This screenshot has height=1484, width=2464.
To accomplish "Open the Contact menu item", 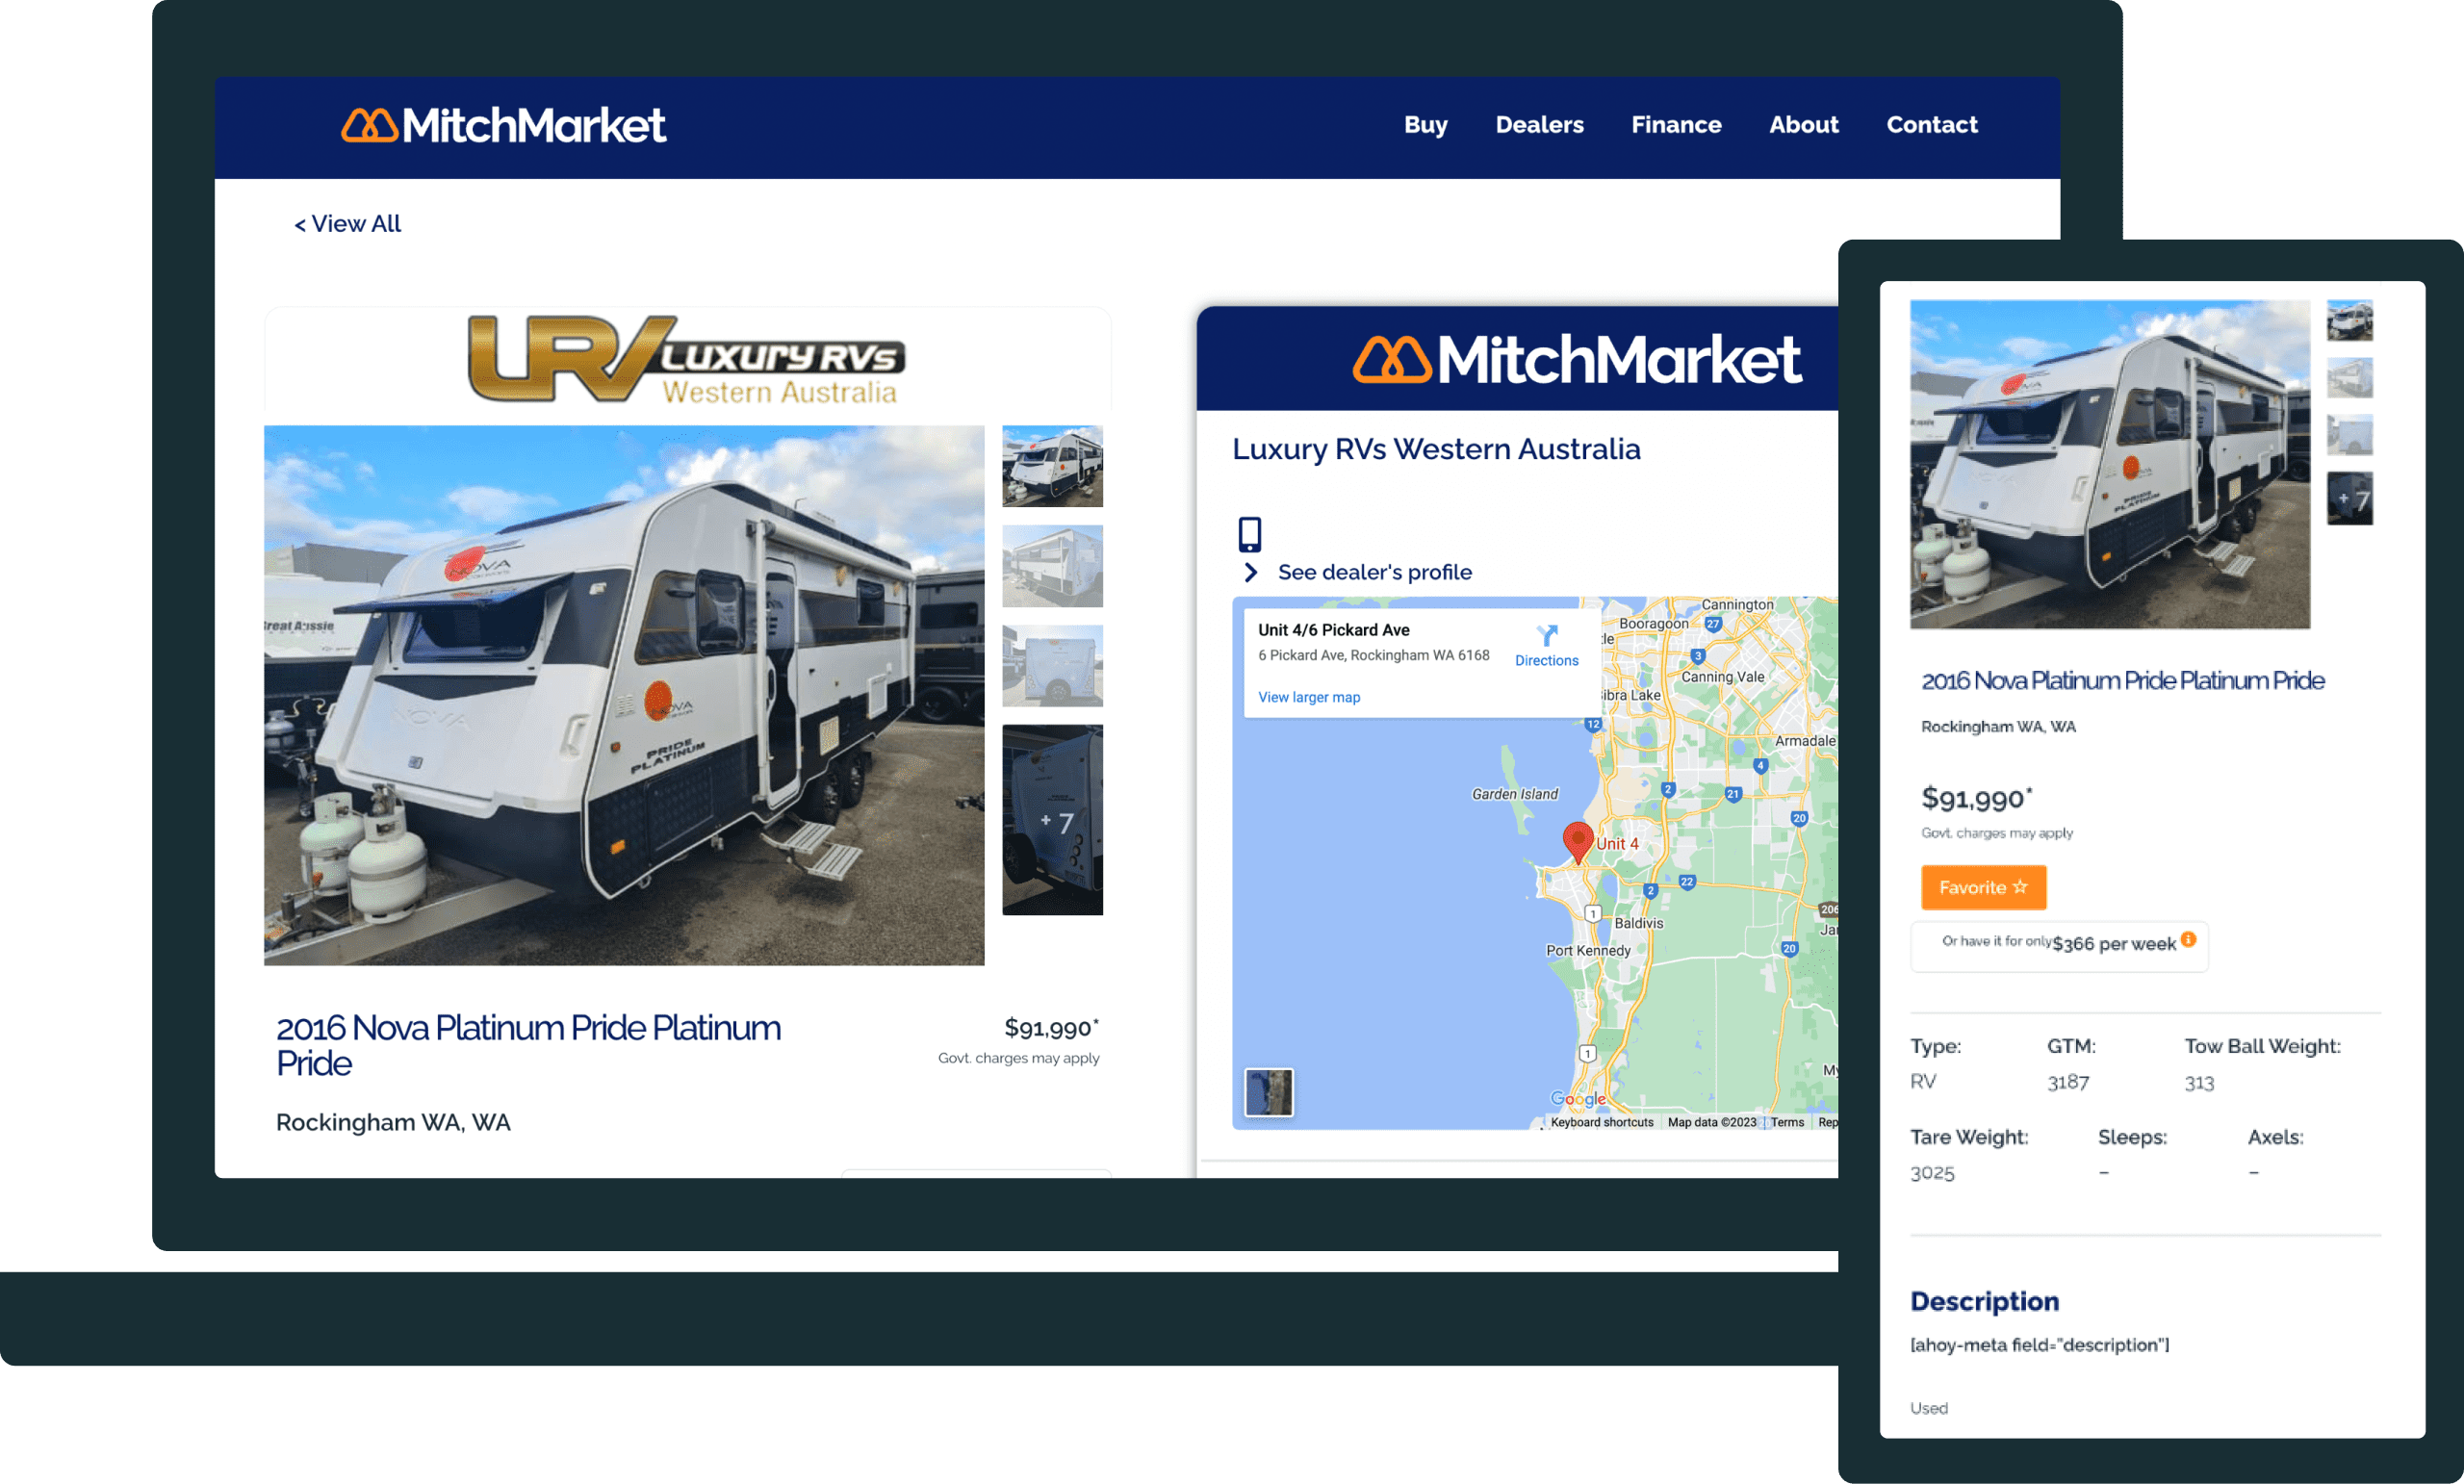I will point(1931,124).
